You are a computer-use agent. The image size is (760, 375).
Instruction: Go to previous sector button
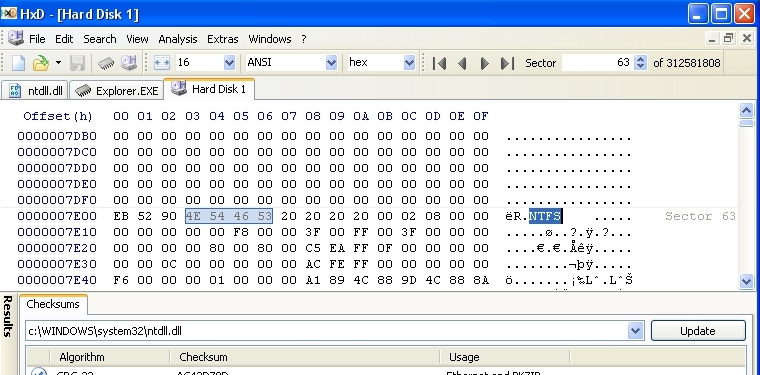point(462,63)
